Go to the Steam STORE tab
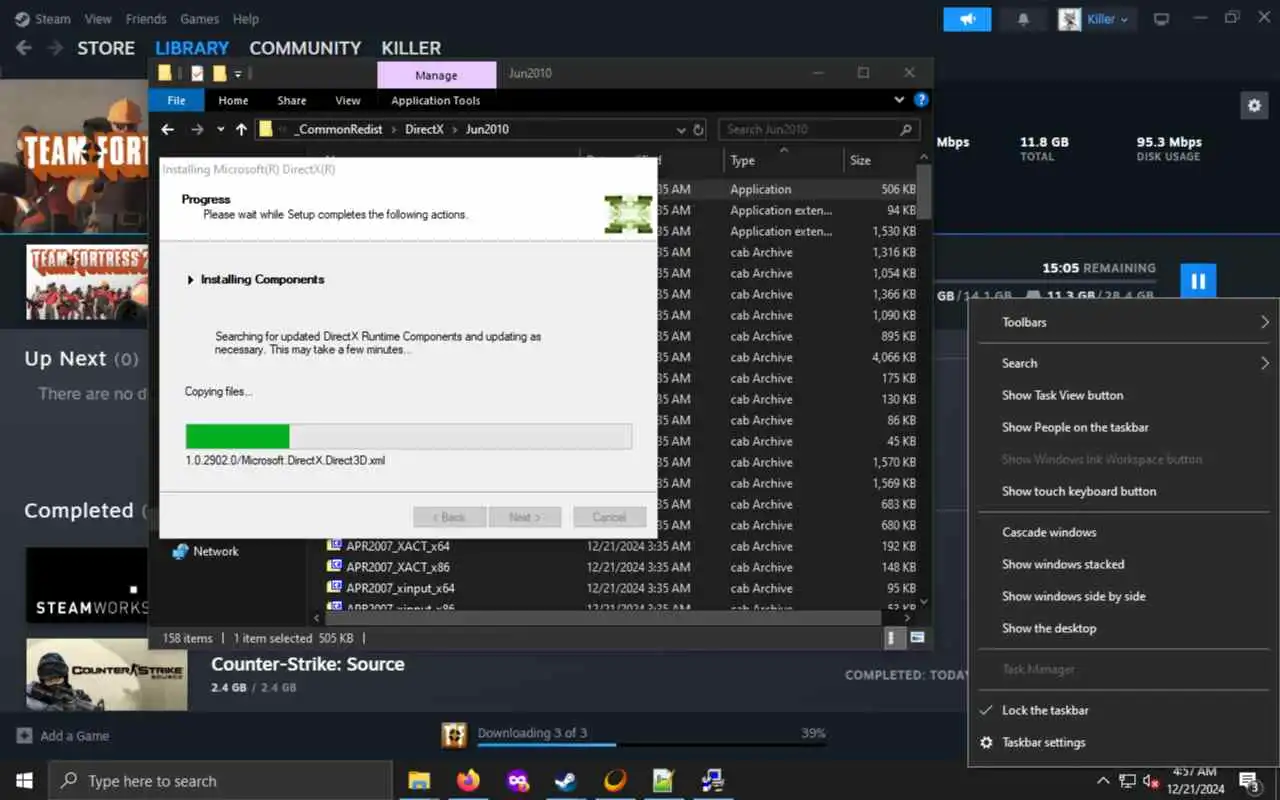 [106, 48]
